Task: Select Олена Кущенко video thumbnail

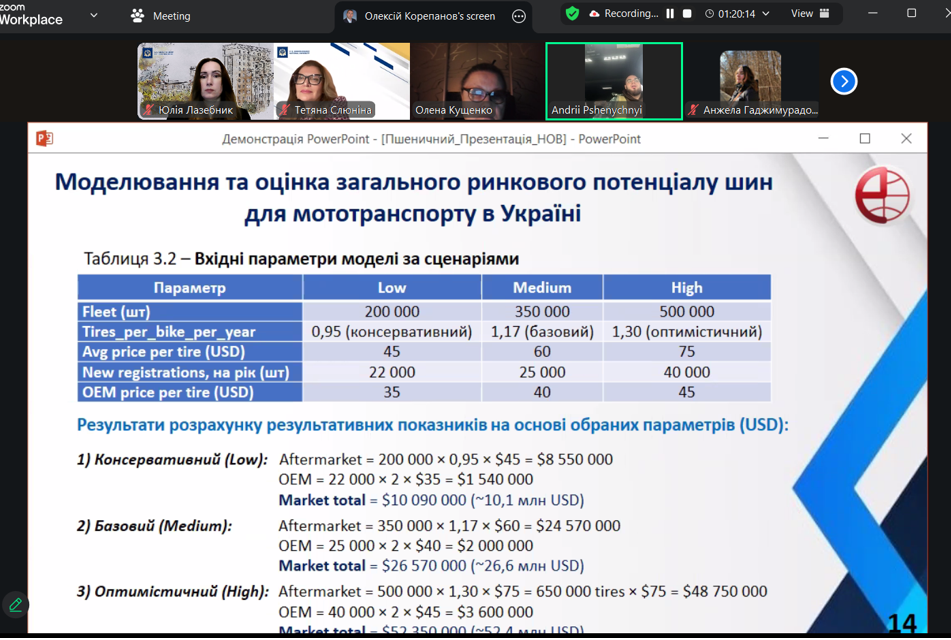Action: pyautogui.click(x=477, y=81)
